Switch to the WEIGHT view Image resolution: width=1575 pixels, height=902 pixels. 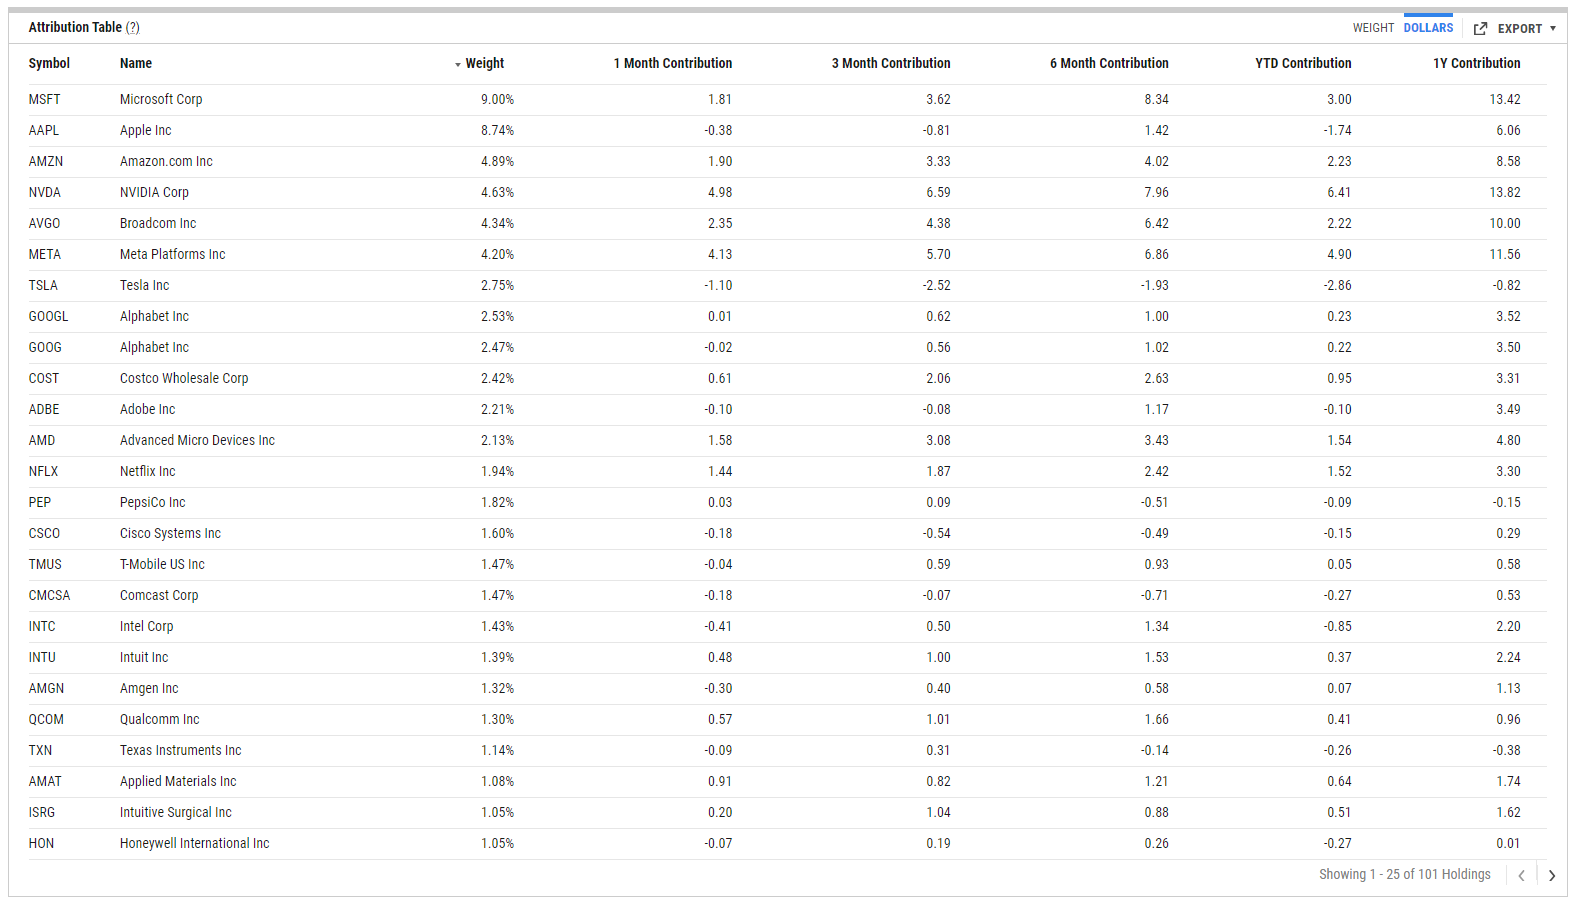1373,28
